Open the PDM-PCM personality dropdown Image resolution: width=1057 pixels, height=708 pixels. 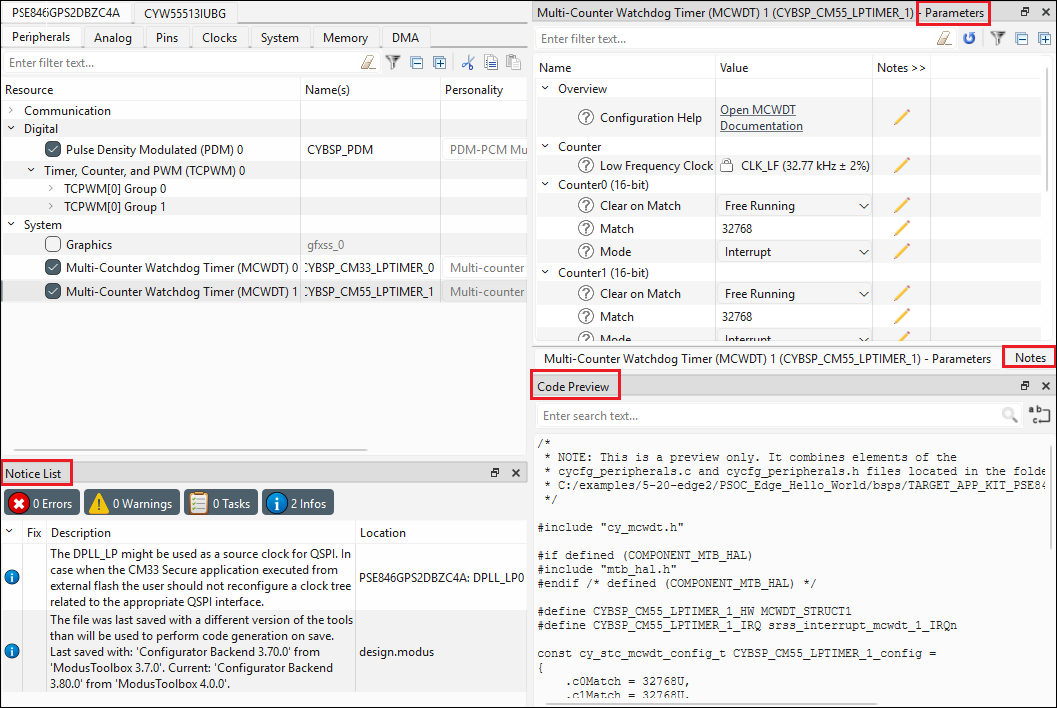coord(487,150)
